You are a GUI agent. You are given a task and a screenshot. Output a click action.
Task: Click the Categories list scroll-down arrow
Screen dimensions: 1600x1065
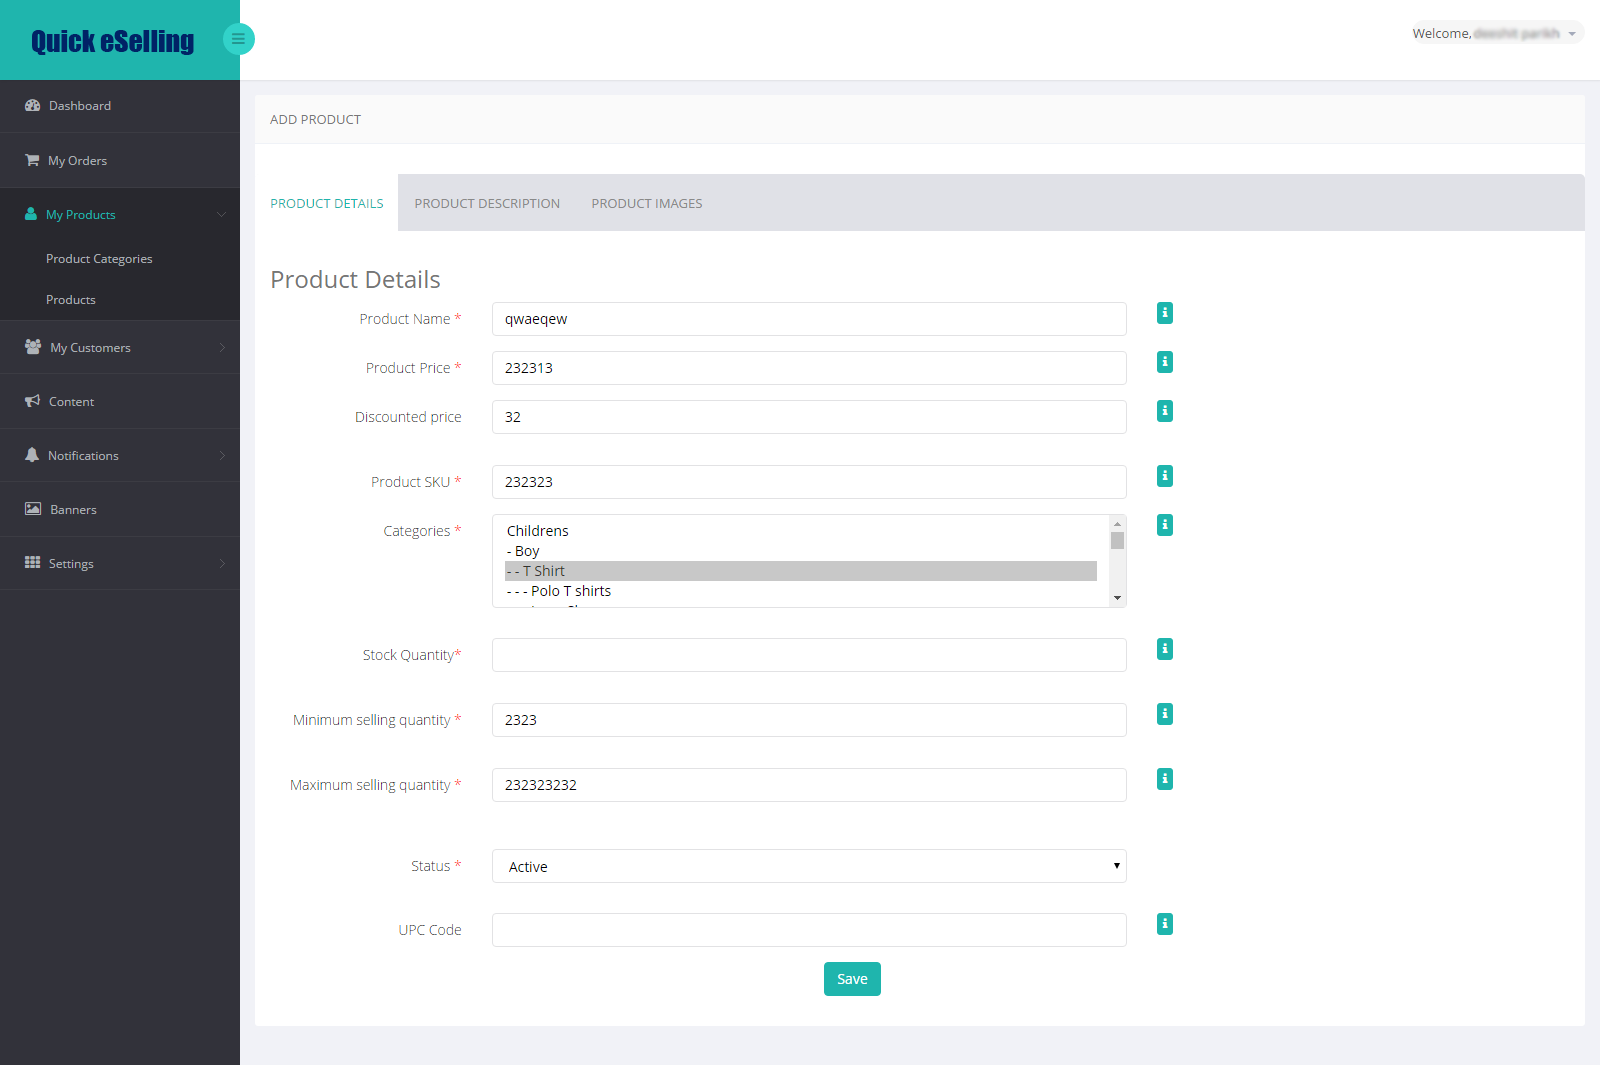click(x=1118, y=598)
